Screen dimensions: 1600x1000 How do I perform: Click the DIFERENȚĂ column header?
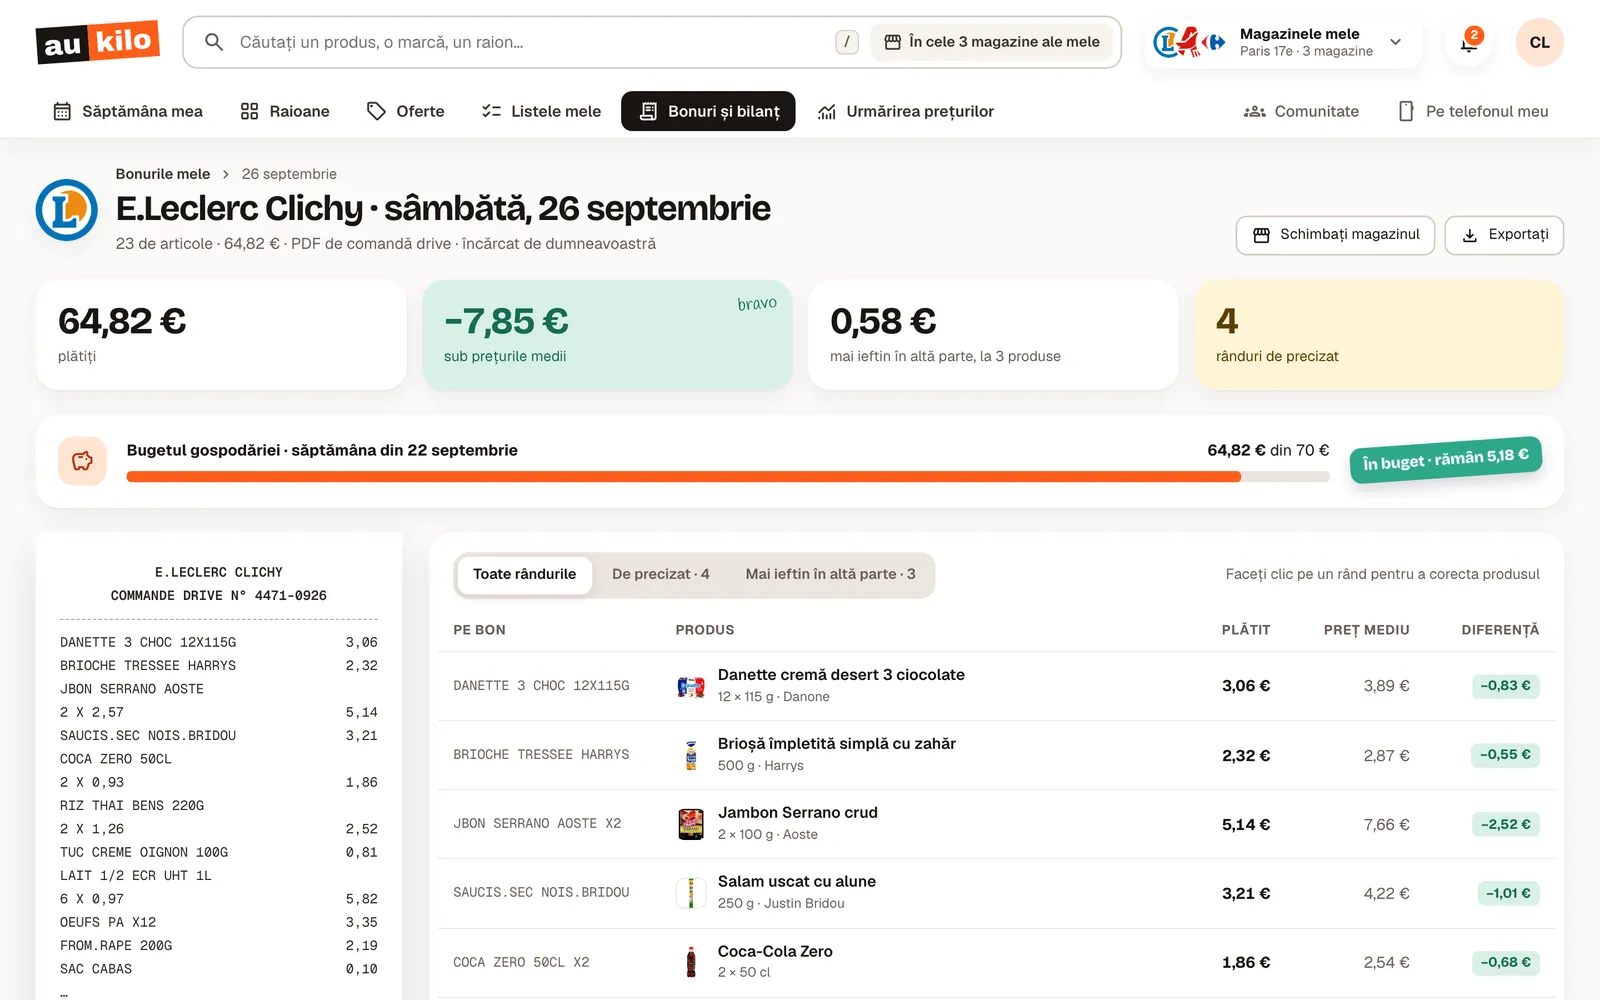click(1500, 630)
